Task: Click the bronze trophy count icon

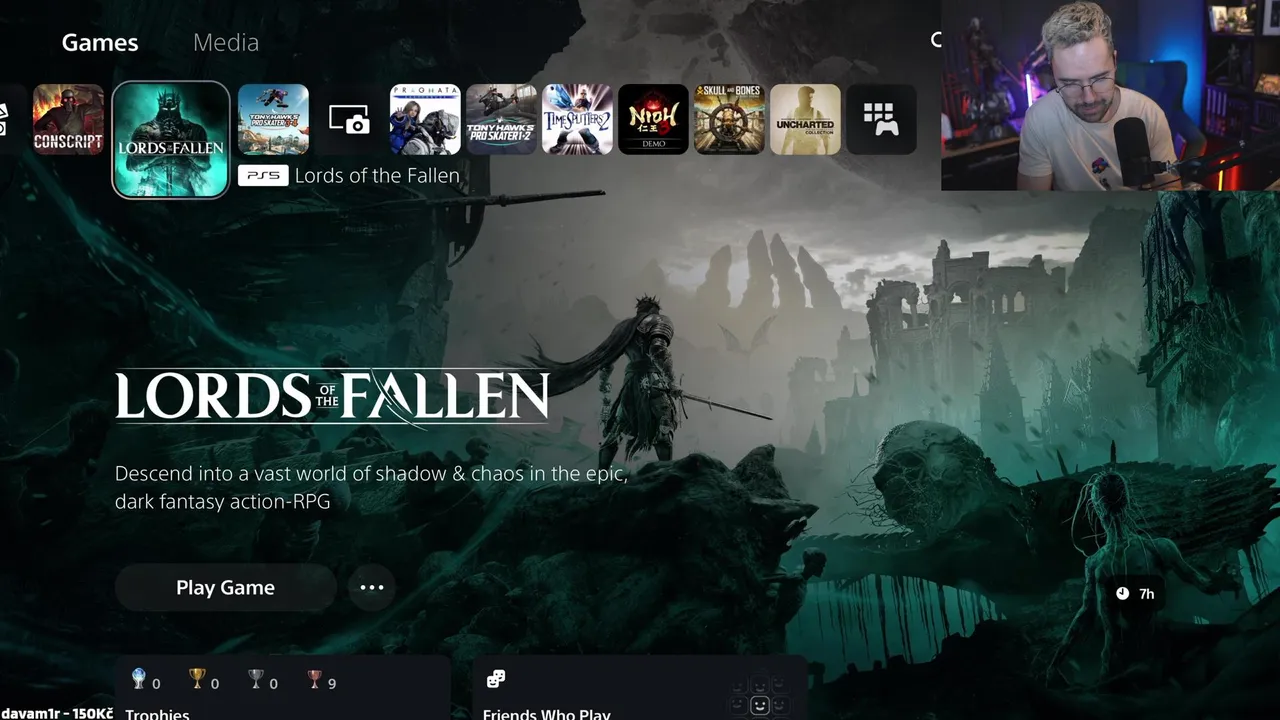Action: pyautogui.click(x=314, y=680)
